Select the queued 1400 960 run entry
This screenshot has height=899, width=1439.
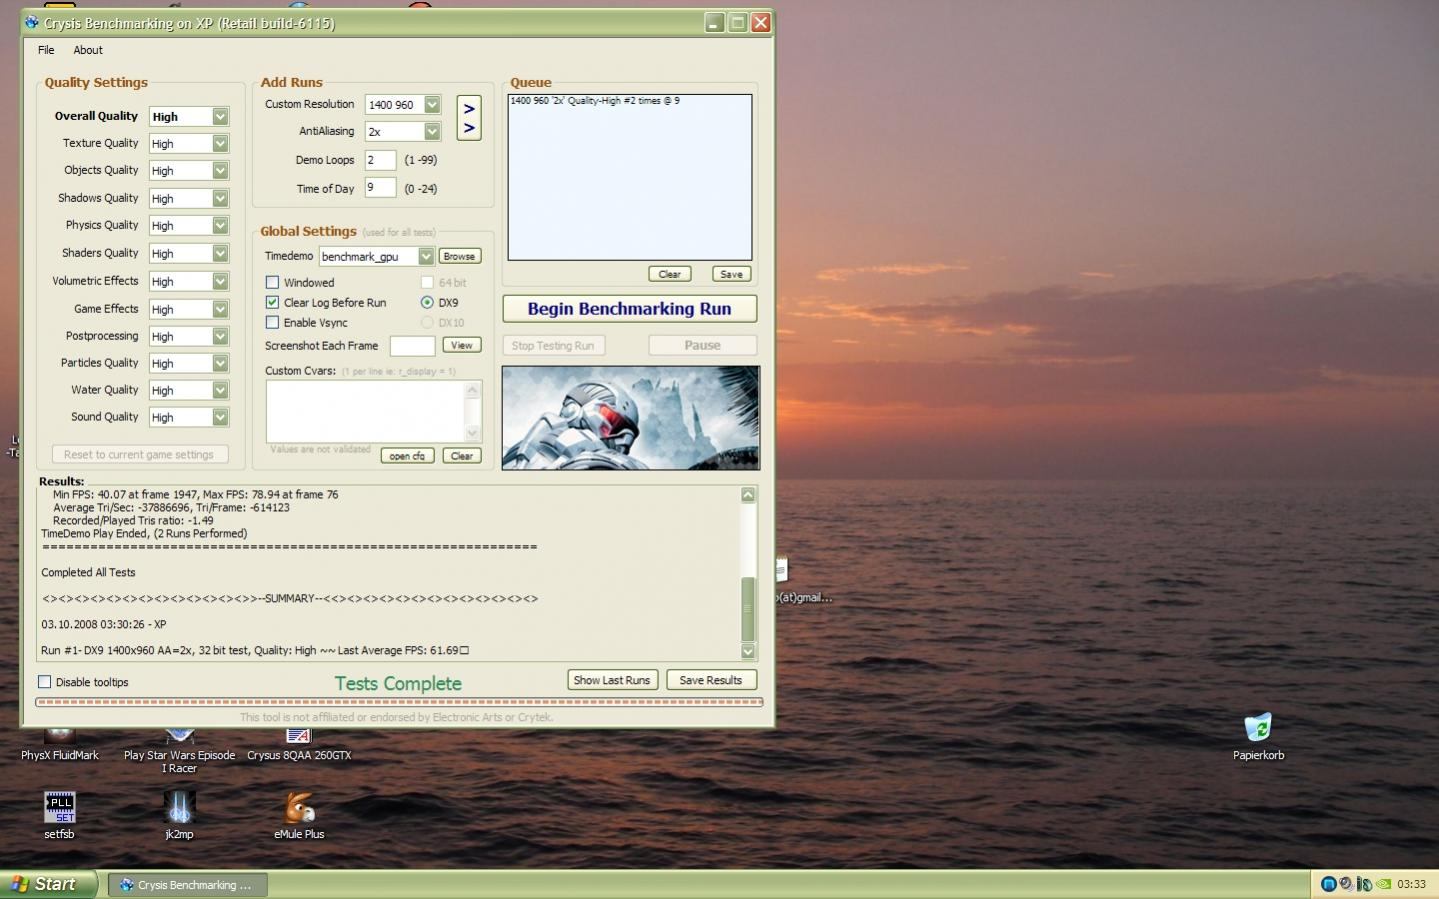pyautogui.click(x=595, y=101)
